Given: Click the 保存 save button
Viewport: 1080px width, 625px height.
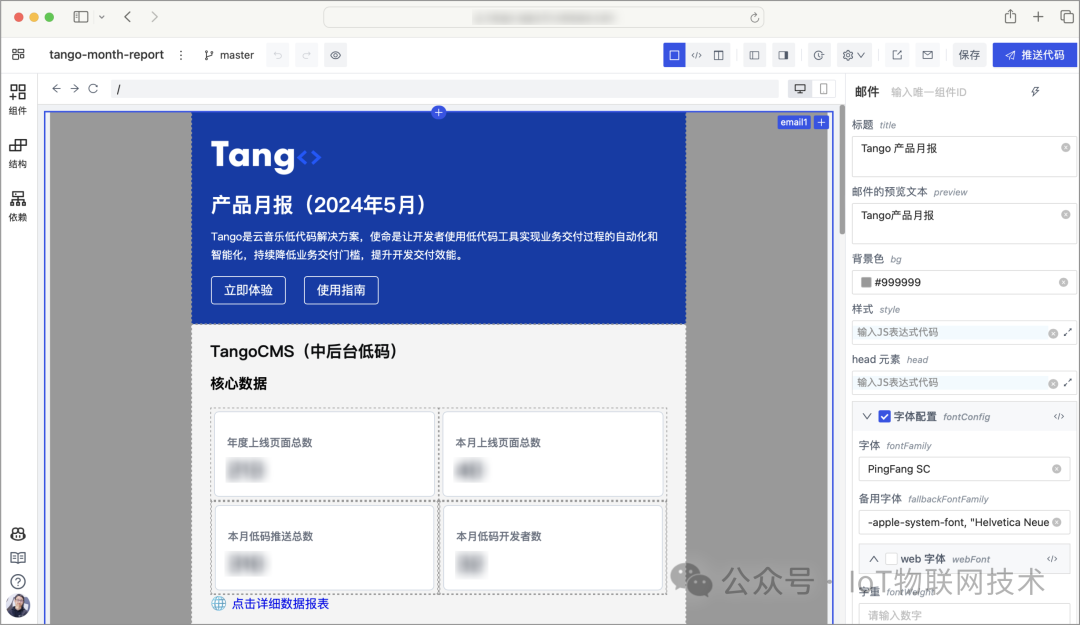Looking at the screenshot, I should (969, 55).
